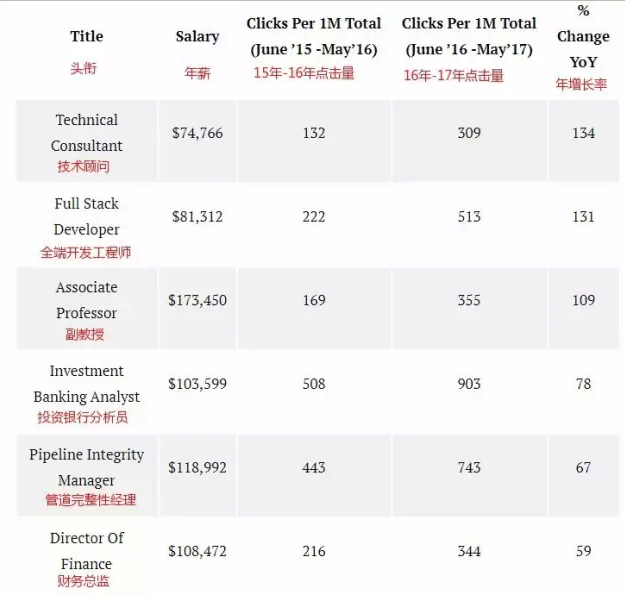Click the $118,992 salary cell
The image size is (625, 596).
pos(197,467)
